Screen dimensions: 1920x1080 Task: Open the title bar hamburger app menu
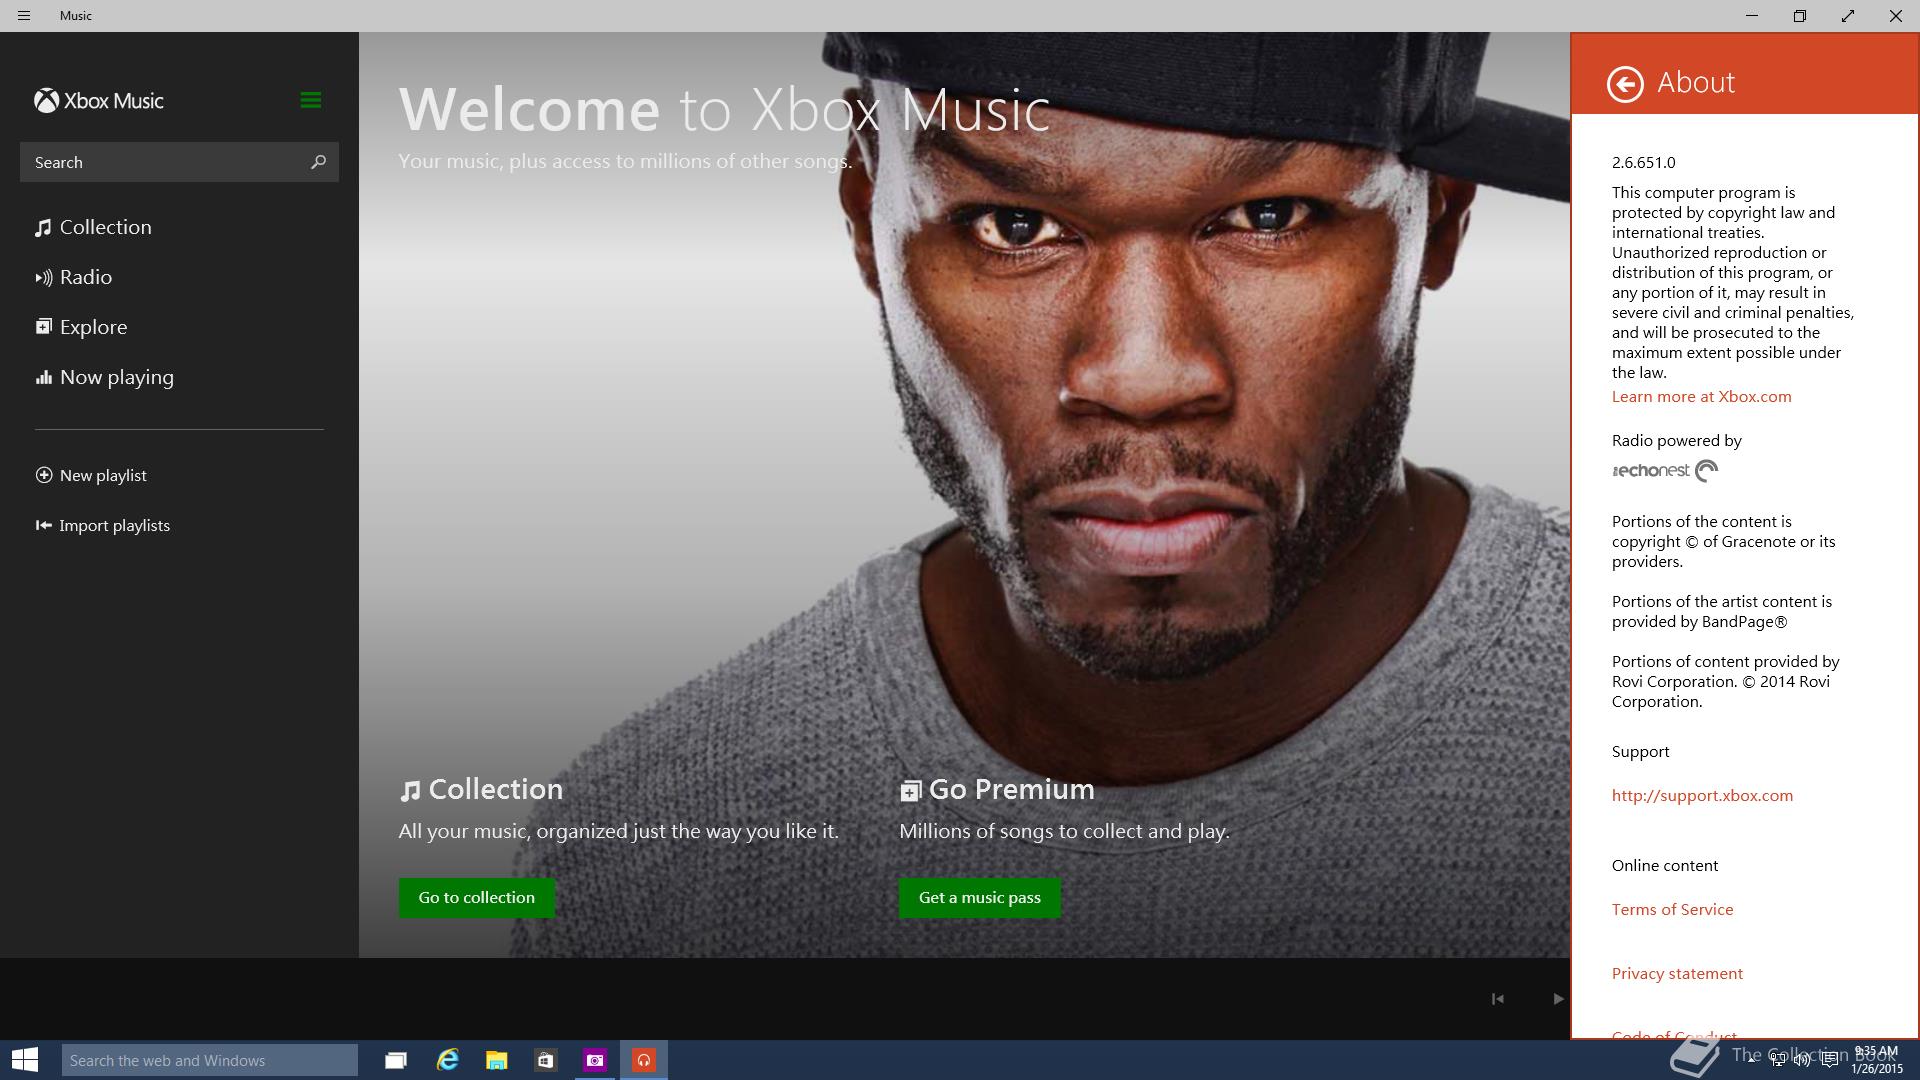pyautogui.click(x=24, y=16)
